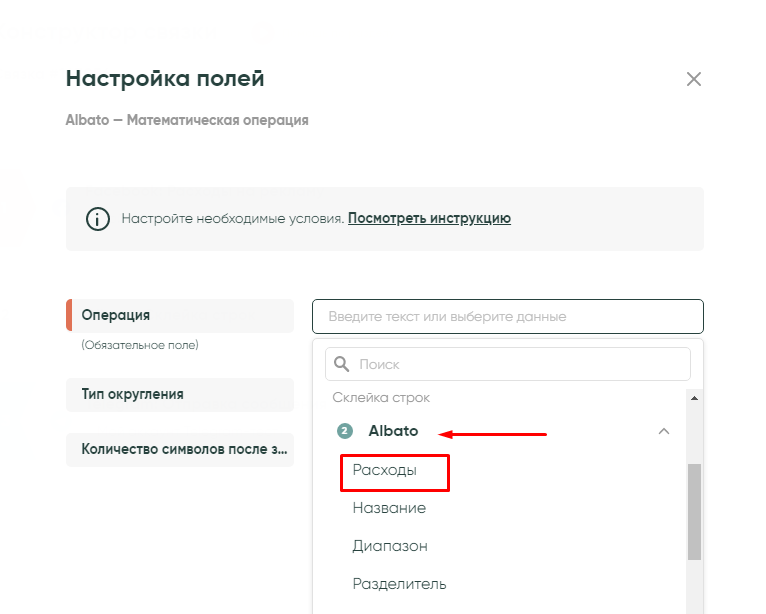The image size is (766, 614).
Task: Select the Операция field
Action: tap(180, 315)
